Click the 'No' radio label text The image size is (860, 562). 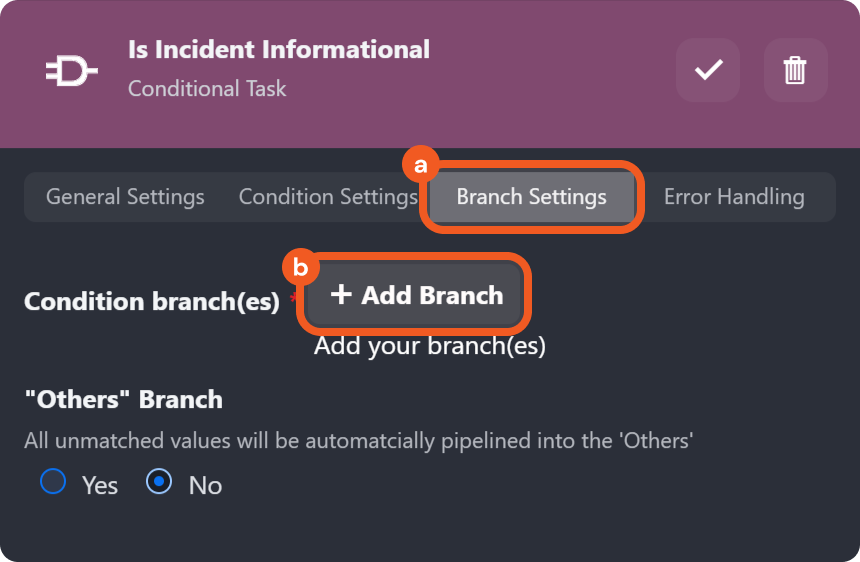205,486
